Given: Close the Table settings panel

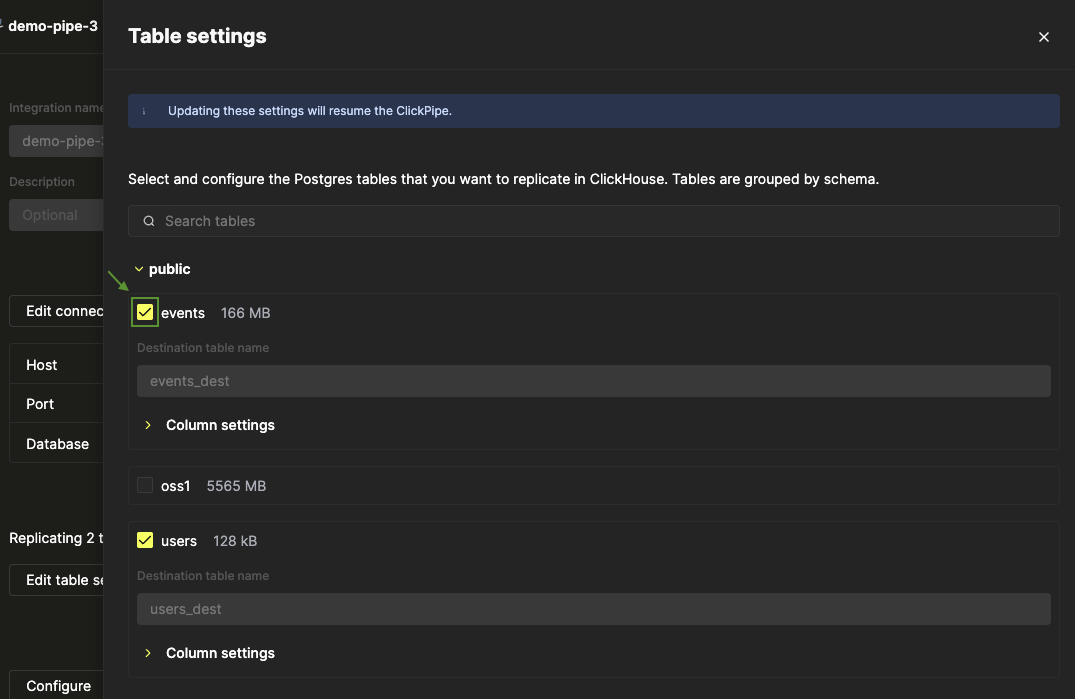Looking at the screenshot, I should tap(1043, 37).
